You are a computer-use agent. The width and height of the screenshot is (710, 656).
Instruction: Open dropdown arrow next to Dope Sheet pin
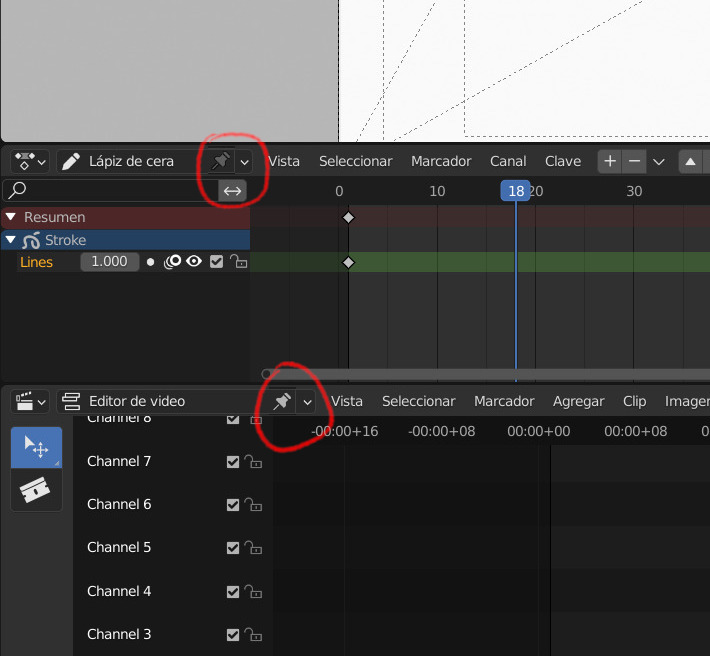tap(245, 162)
